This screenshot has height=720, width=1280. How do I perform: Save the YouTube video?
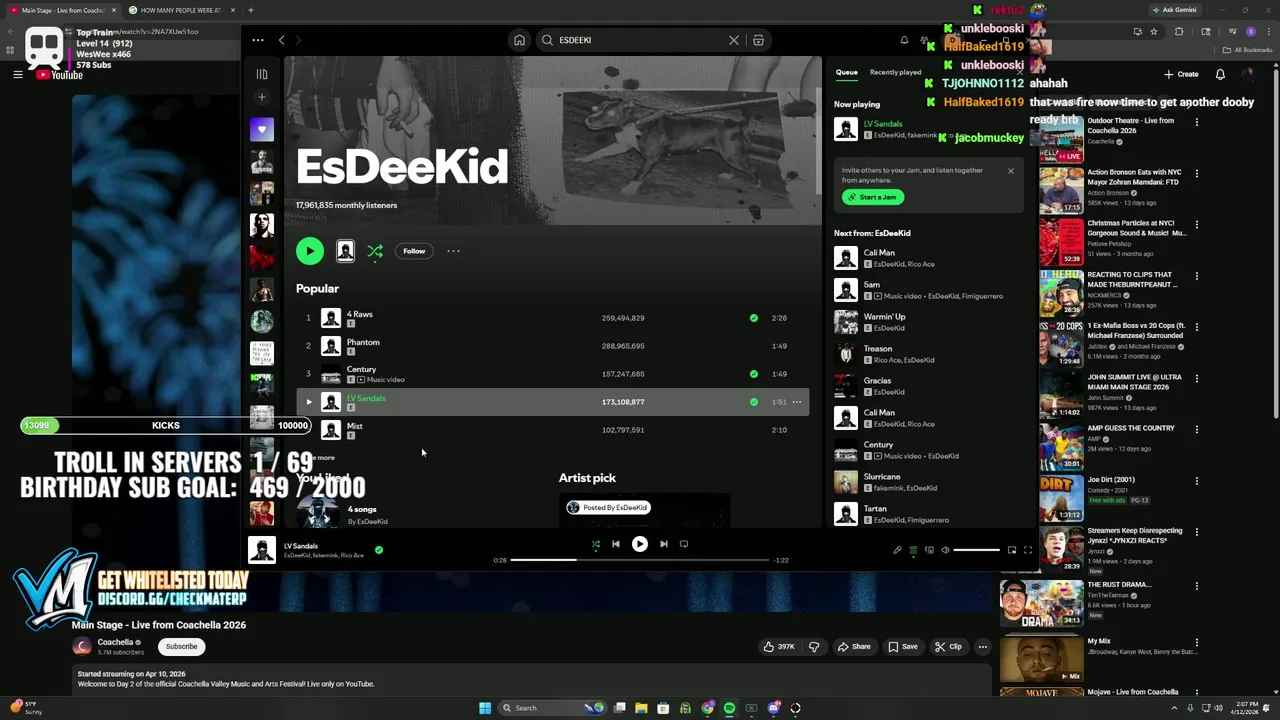(x=903, y=647)
